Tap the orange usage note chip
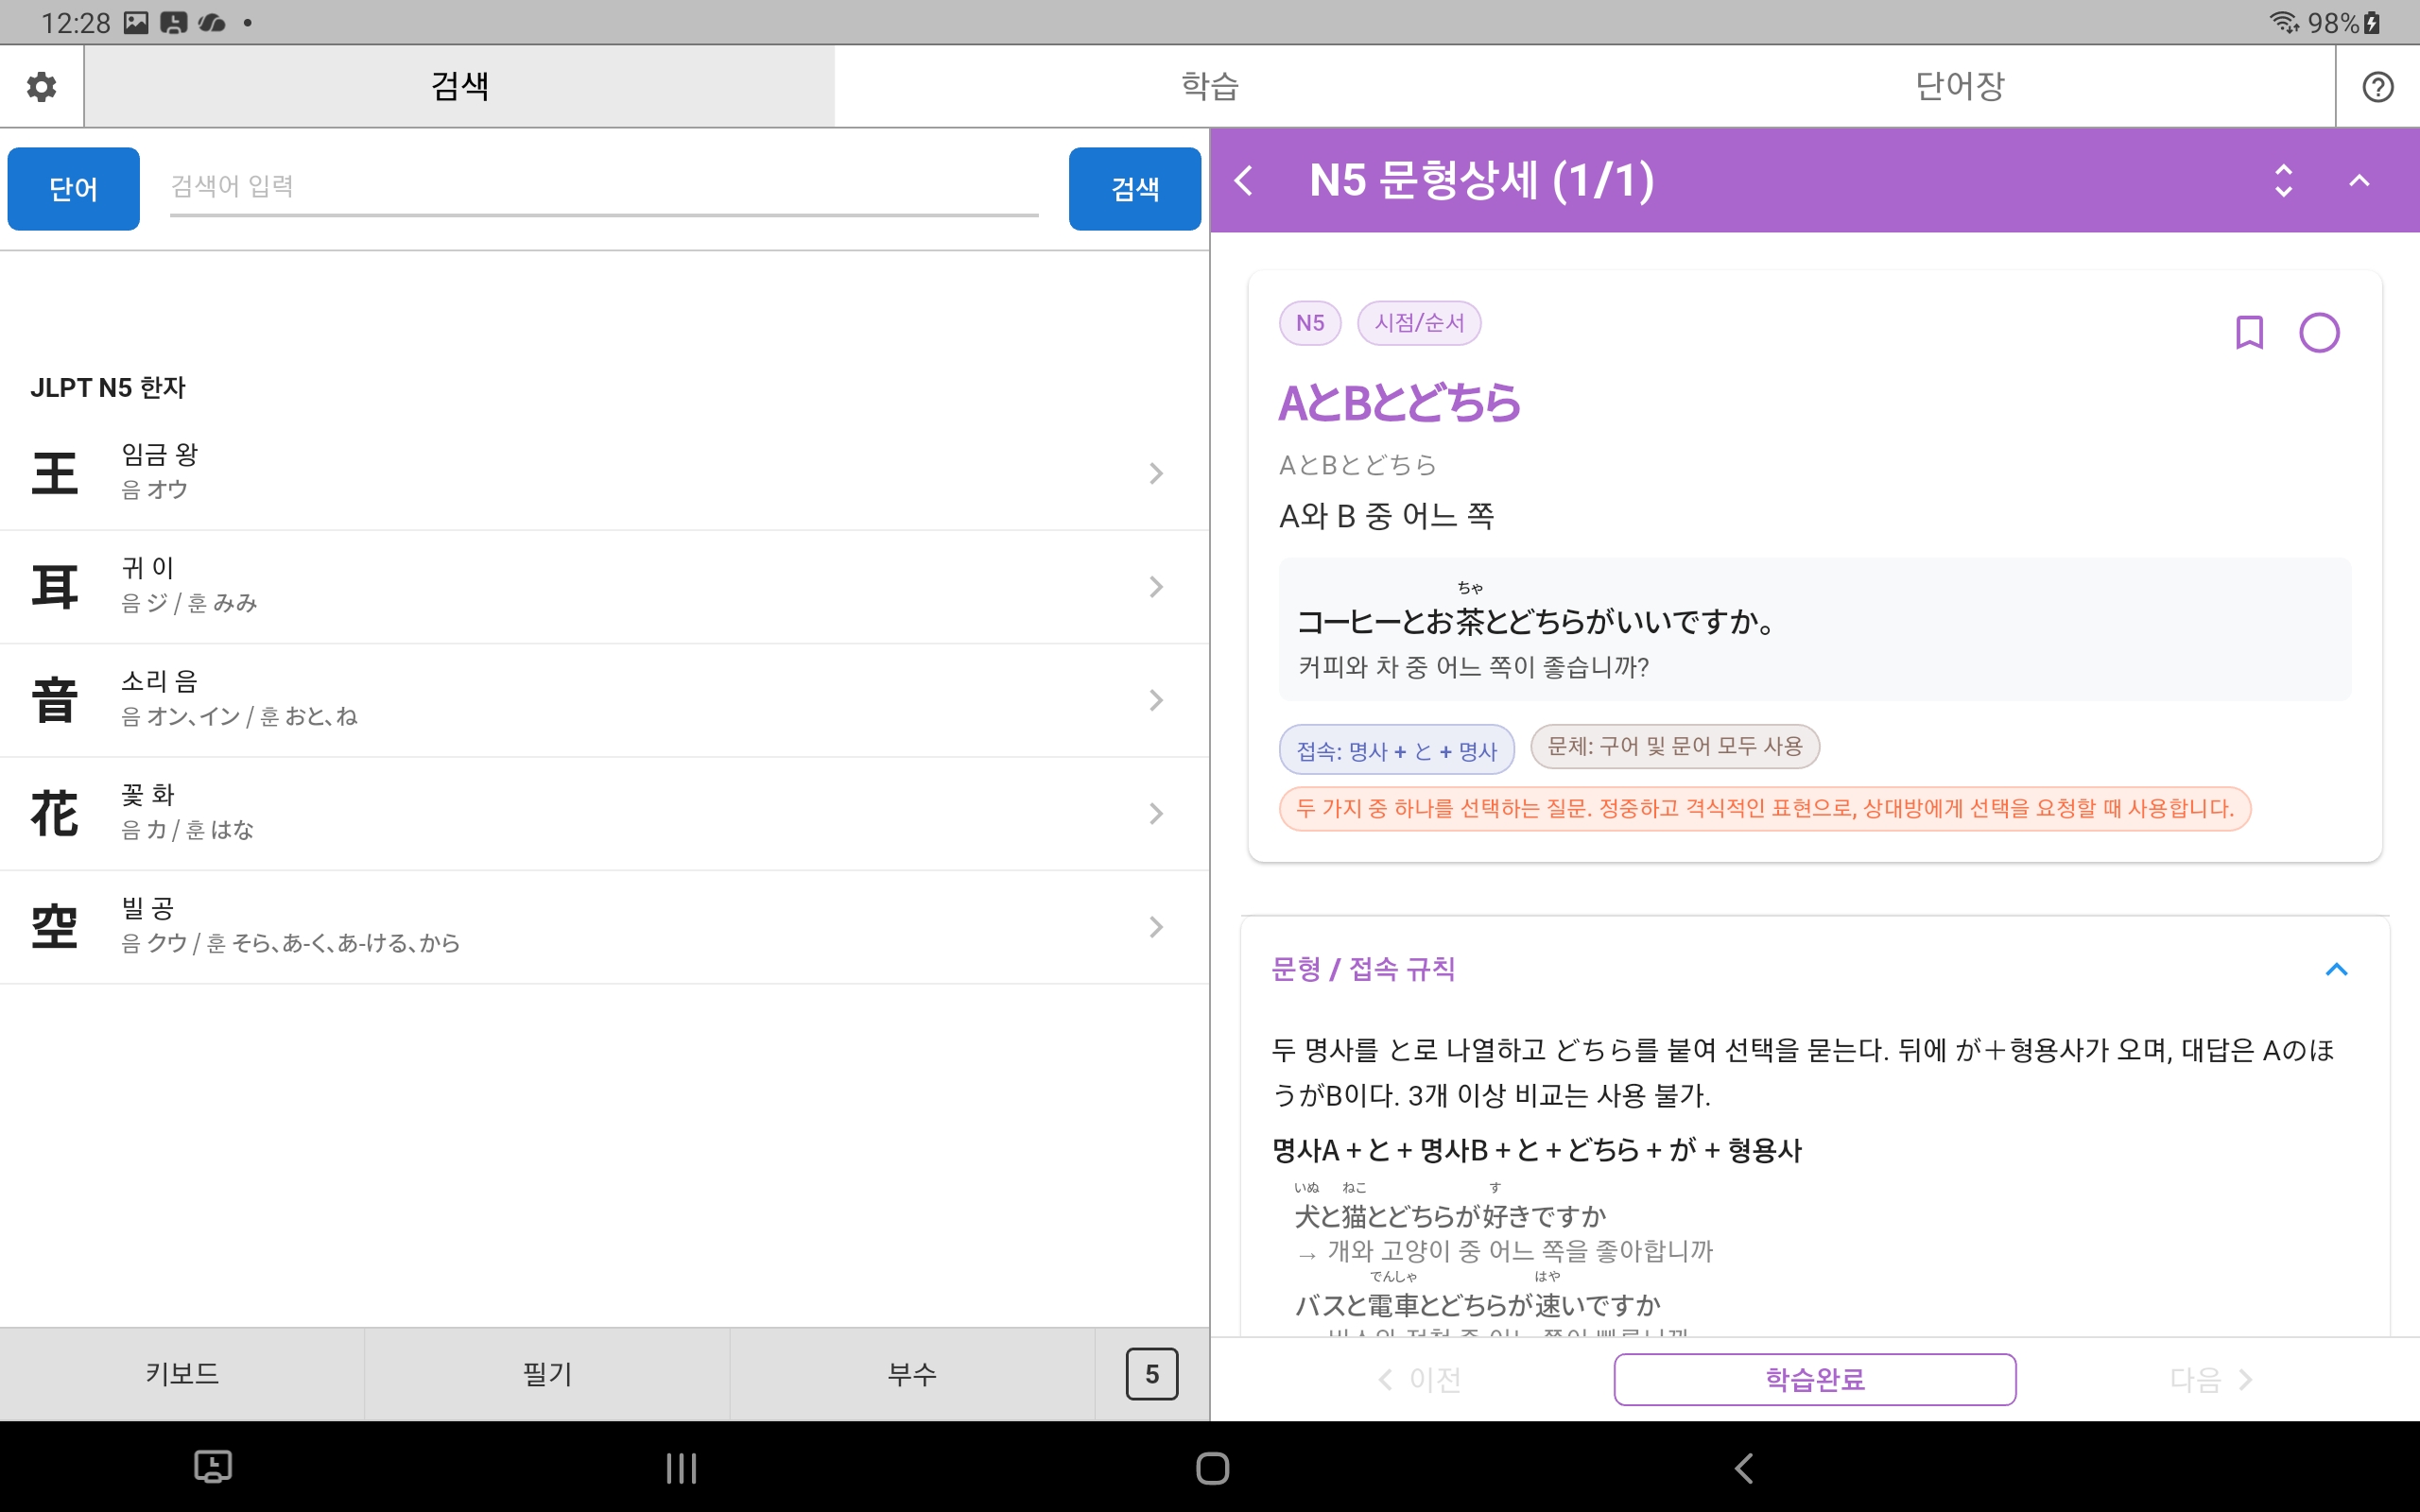The image size is (2420, 1512). click(1765, 808)
